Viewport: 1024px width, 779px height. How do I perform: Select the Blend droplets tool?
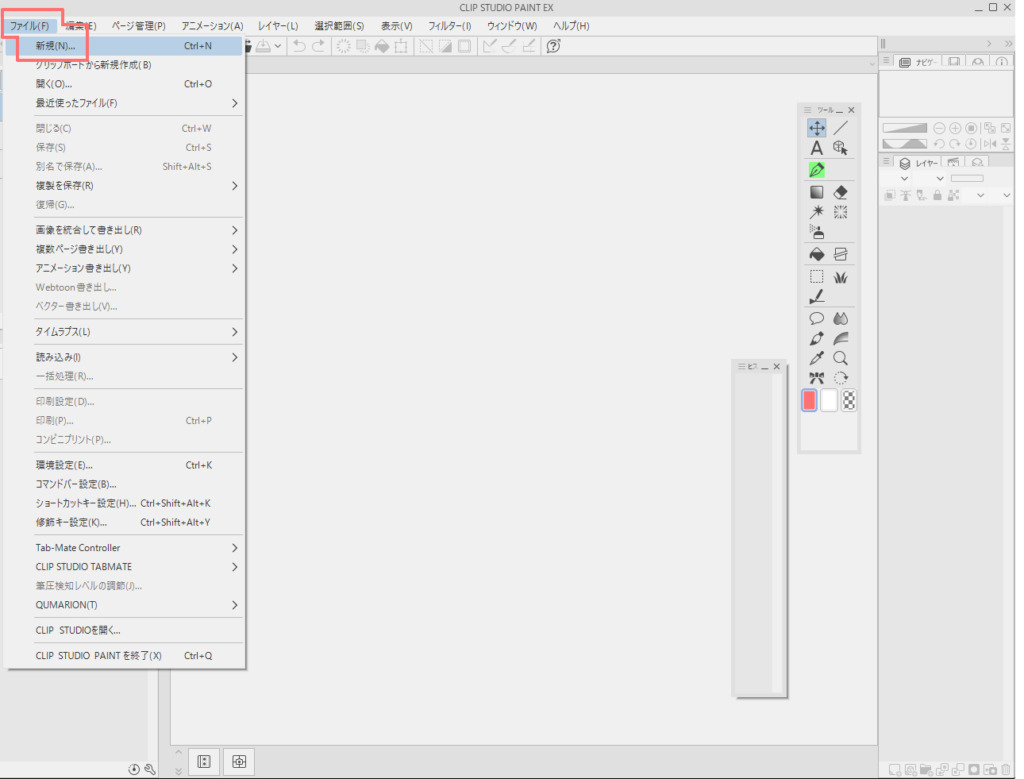pyautogui.click(x=840, y=319)
